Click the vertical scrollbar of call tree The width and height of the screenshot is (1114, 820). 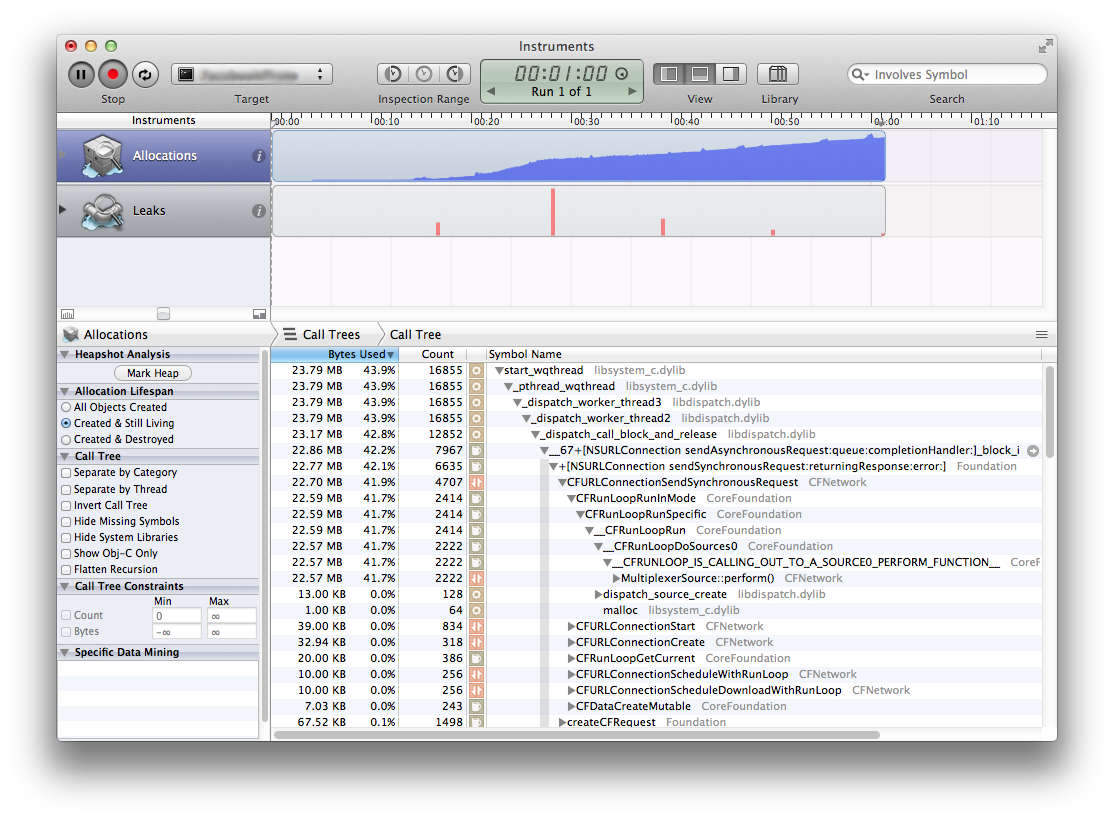click(1049, 412)
